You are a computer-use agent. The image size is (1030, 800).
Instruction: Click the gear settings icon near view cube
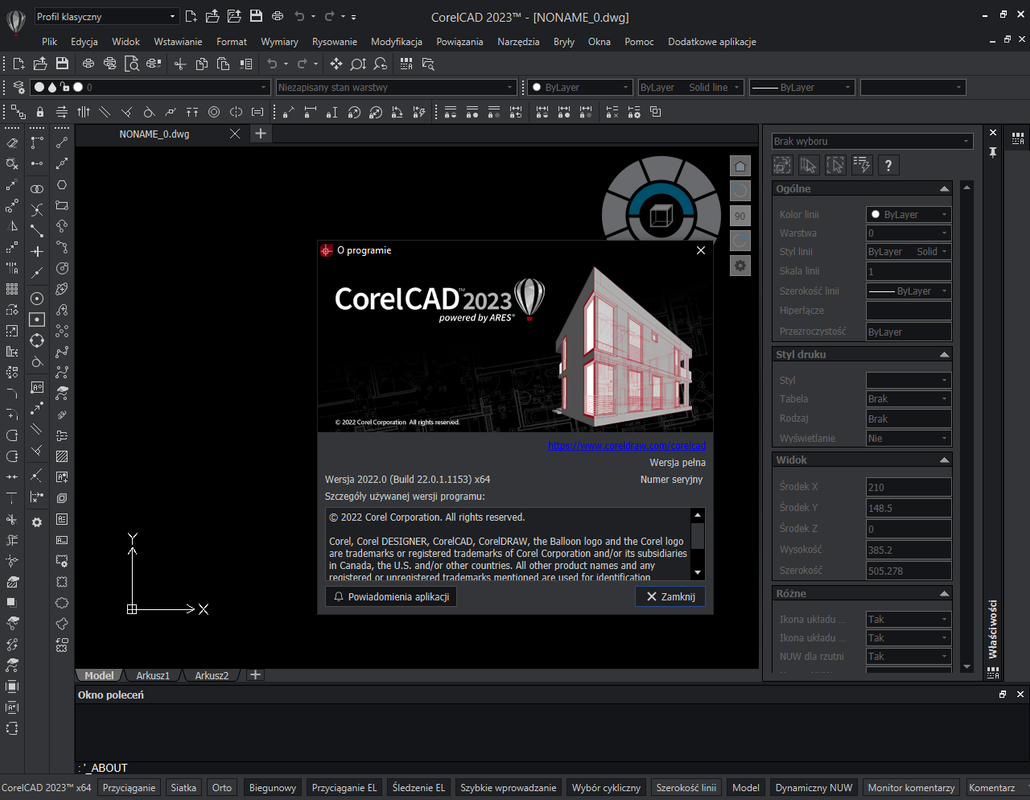tap(740, 266)
